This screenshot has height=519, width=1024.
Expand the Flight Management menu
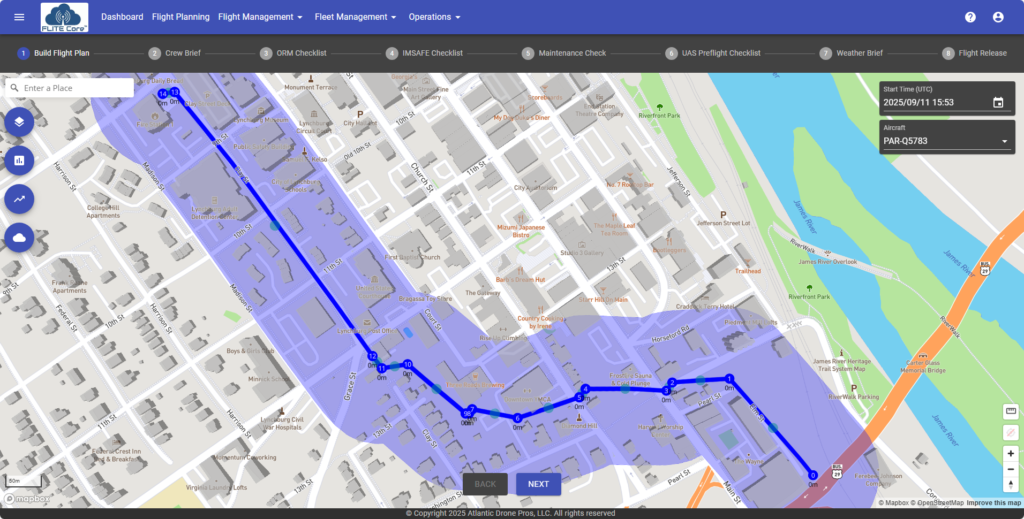260,17
